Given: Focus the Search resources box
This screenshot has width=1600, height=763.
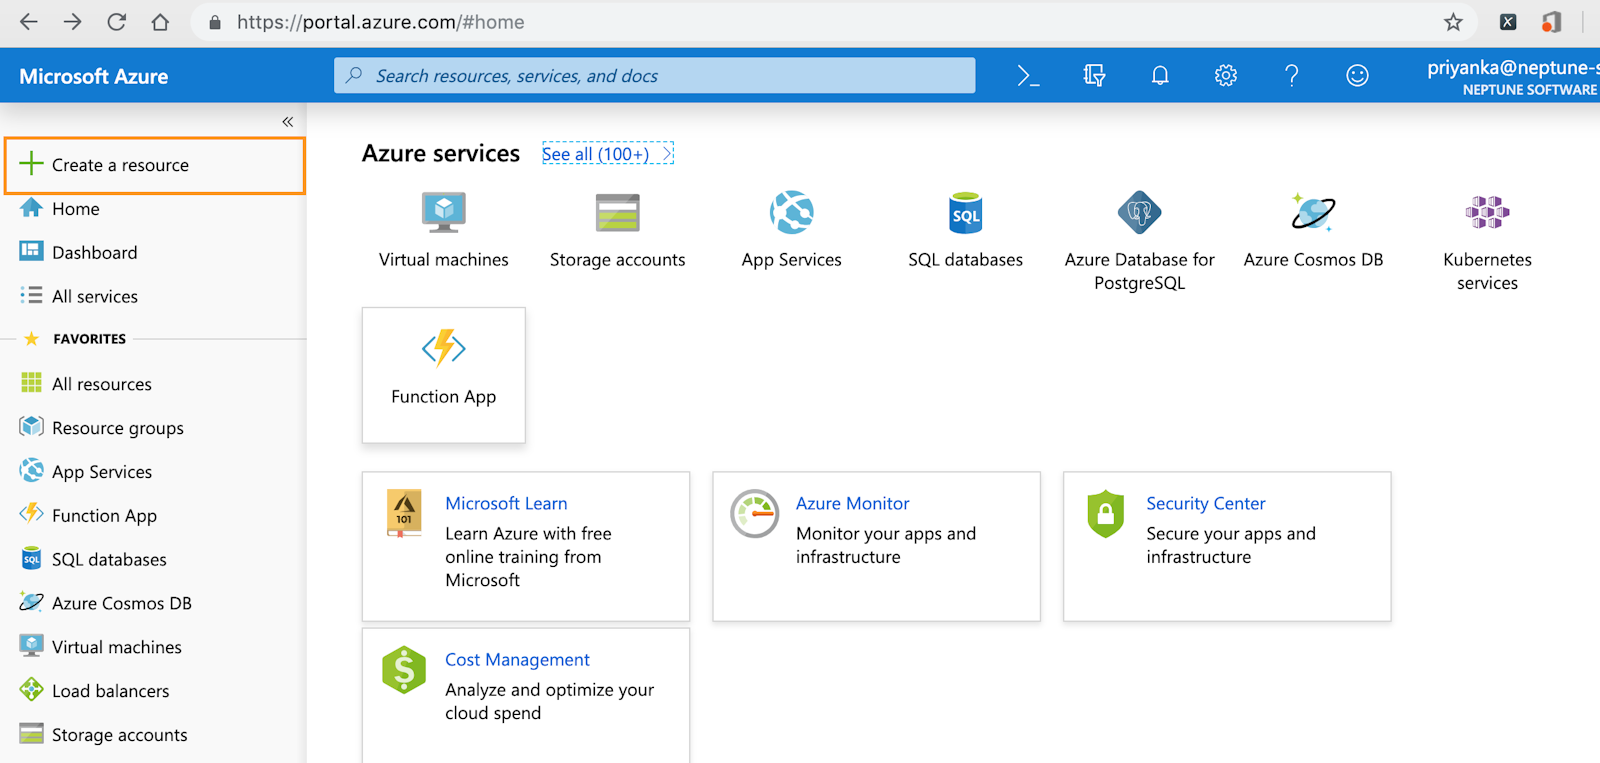Looking at the screenshot, I should pyautogui.click(x=655, y=76).
